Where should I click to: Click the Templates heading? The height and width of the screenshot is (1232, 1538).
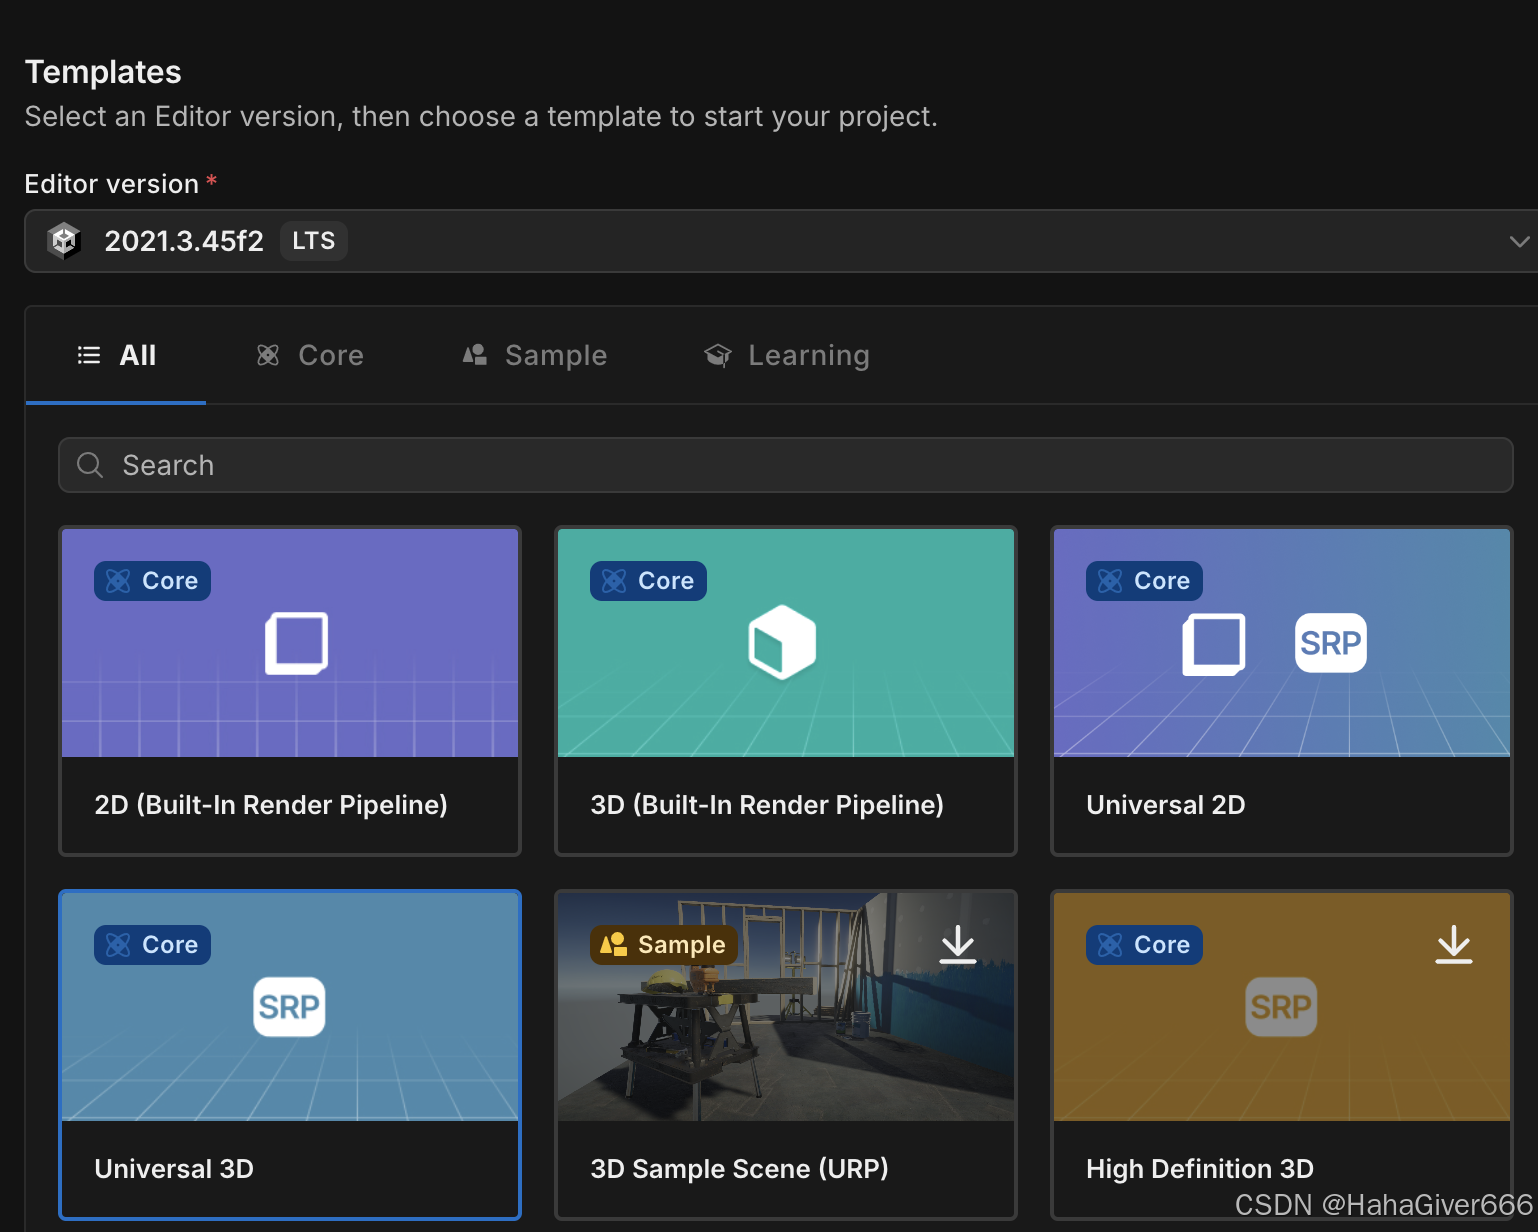103,72
